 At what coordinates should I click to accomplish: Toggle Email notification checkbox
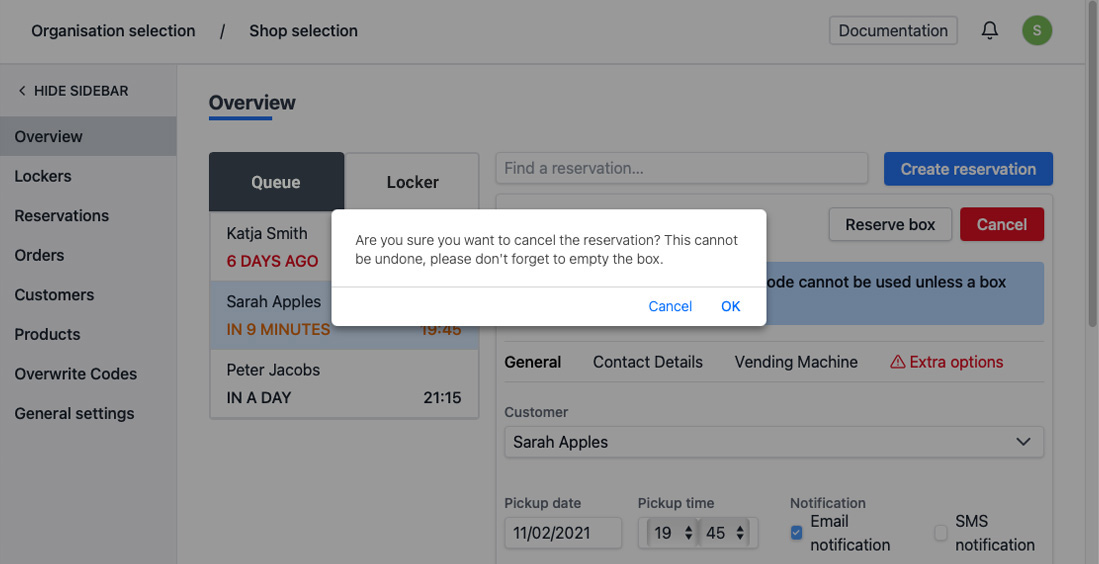[x=797, y=533]
